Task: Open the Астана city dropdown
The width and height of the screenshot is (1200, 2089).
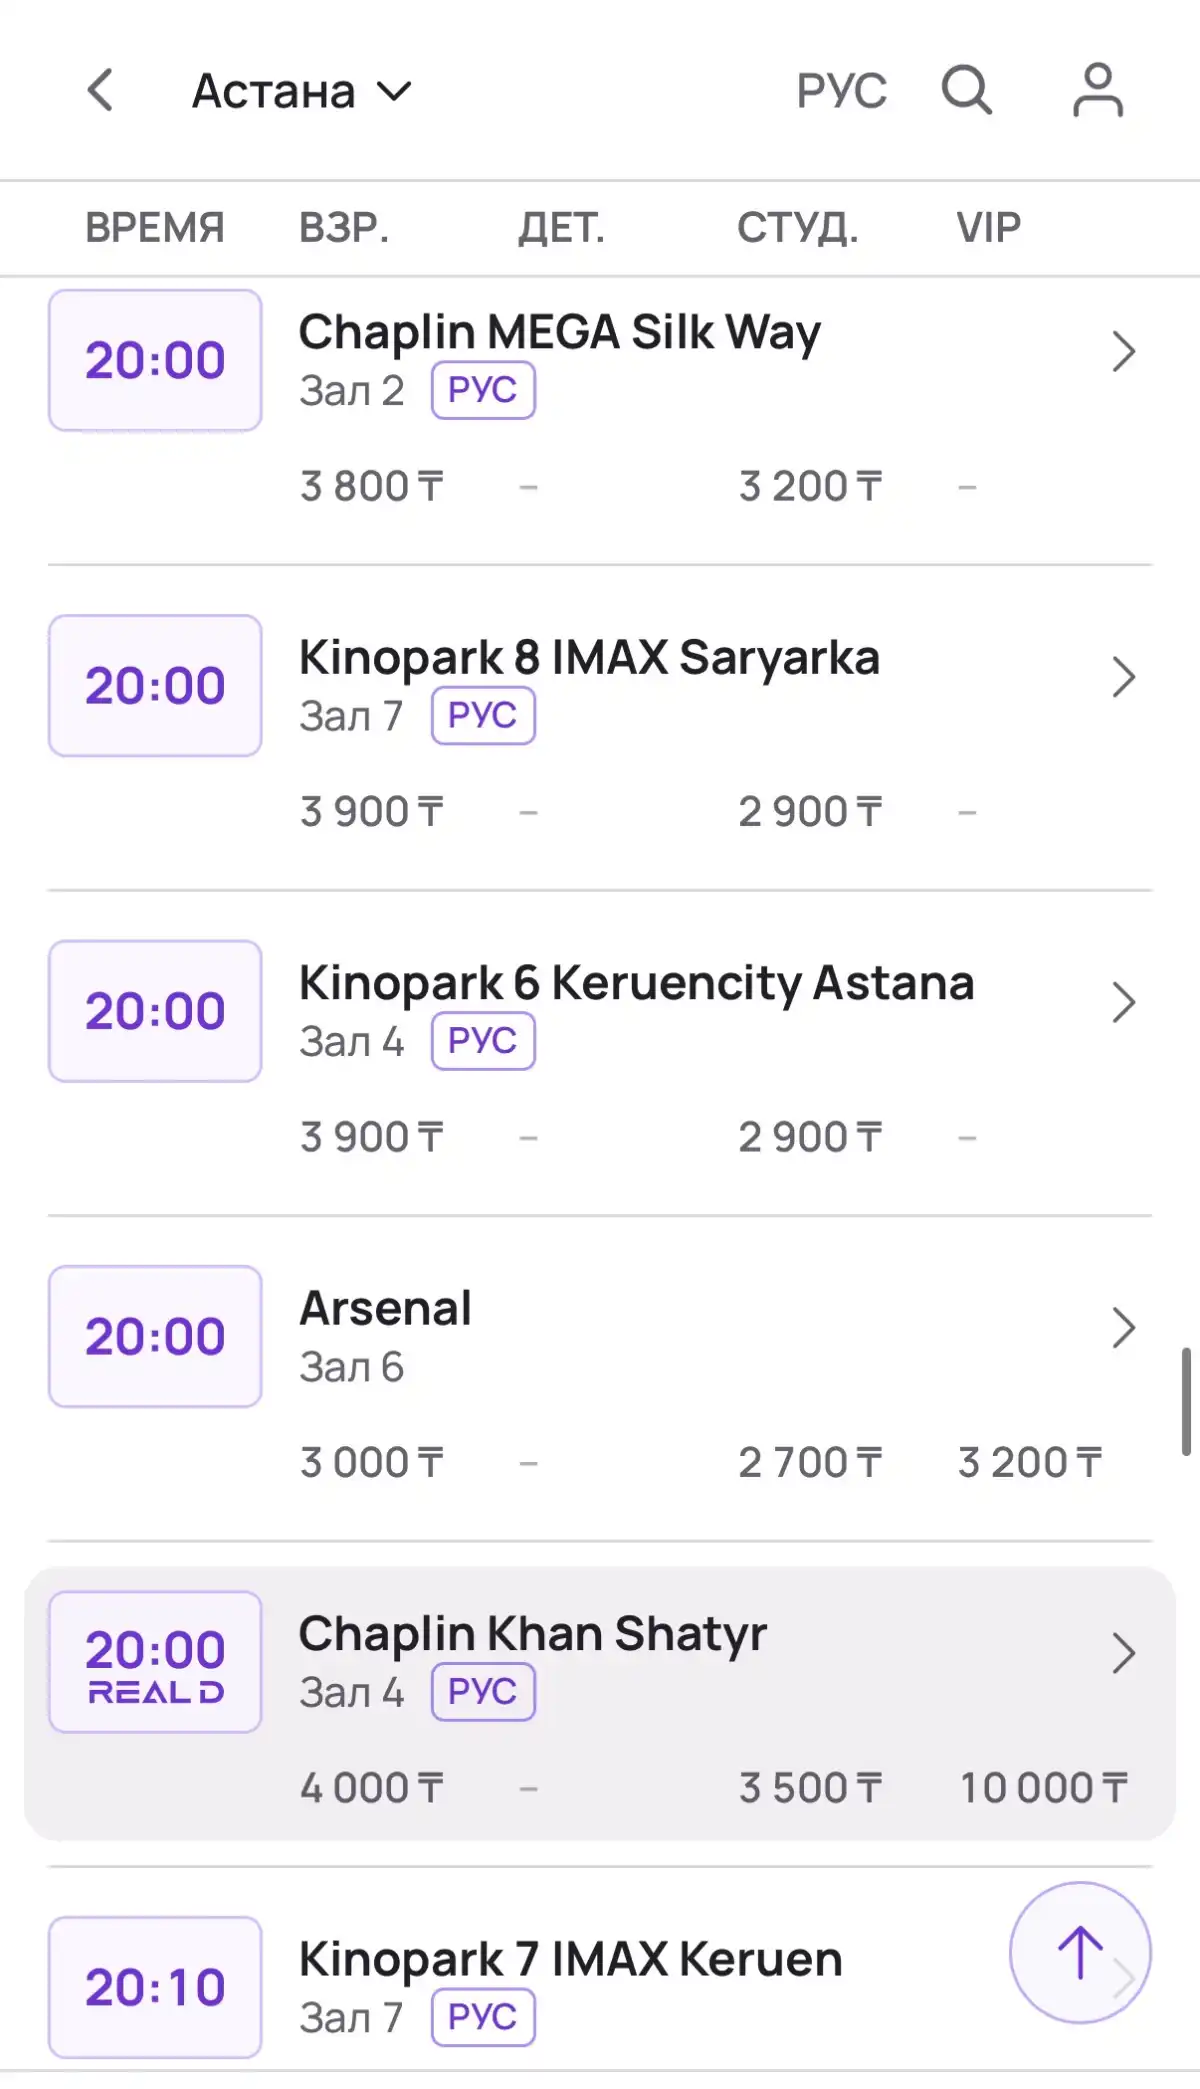Action: tap(301, 91)
